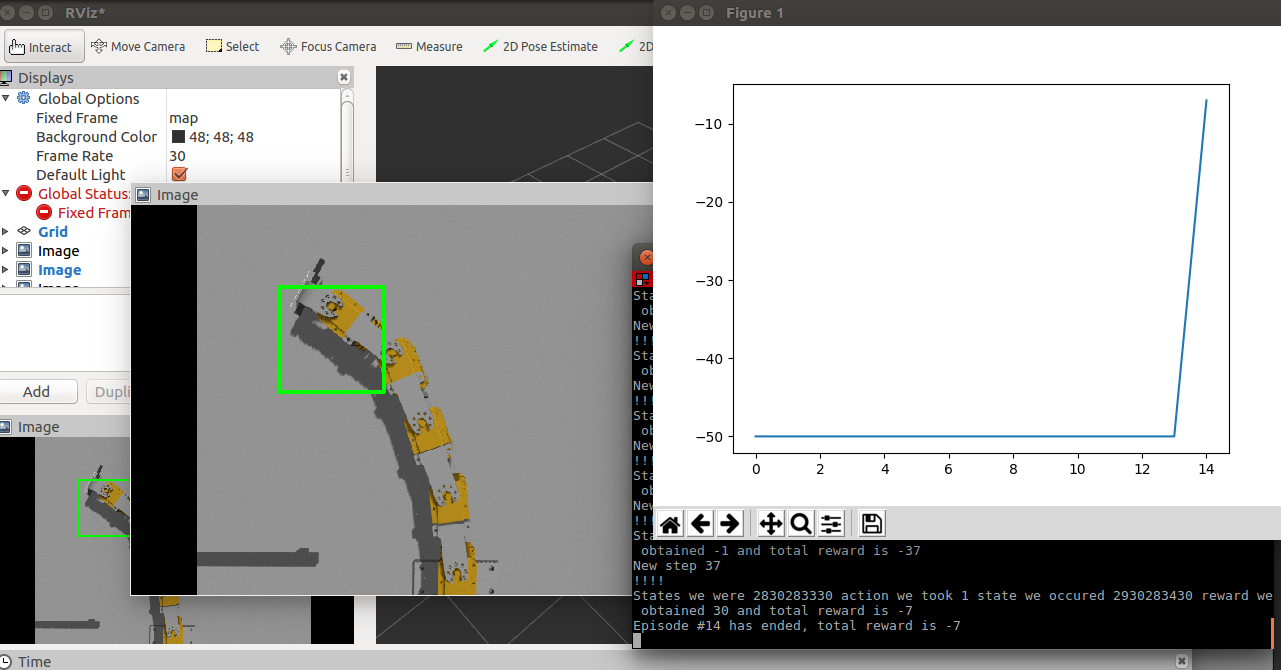Save the figure with the disk icon
This screenshot has width=1281, height=670.
click(x=871, y=523)
